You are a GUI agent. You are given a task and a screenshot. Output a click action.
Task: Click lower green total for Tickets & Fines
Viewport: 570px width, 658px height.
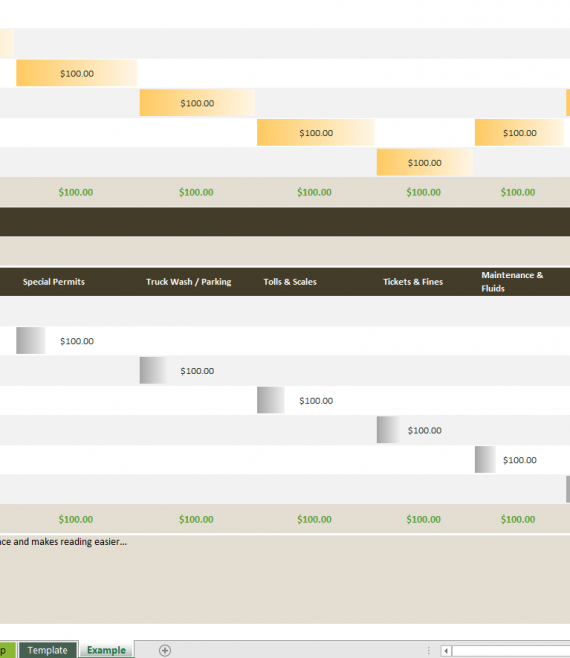point(424,519)
